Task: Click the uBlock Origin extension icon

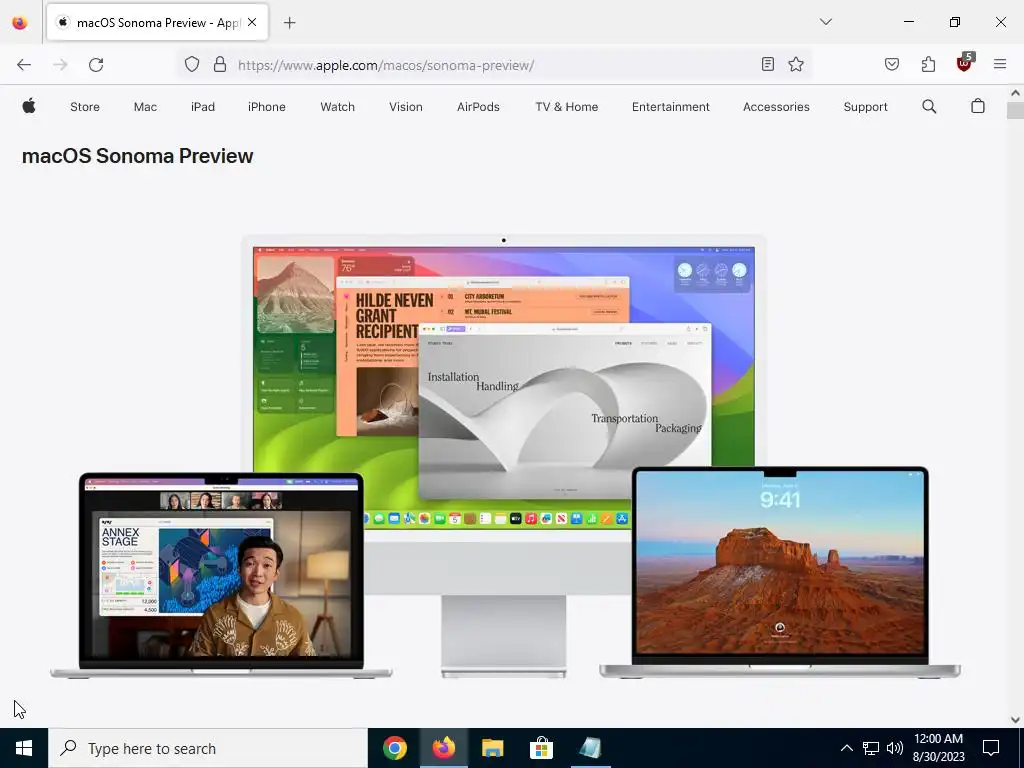Action: coord(965,63)
